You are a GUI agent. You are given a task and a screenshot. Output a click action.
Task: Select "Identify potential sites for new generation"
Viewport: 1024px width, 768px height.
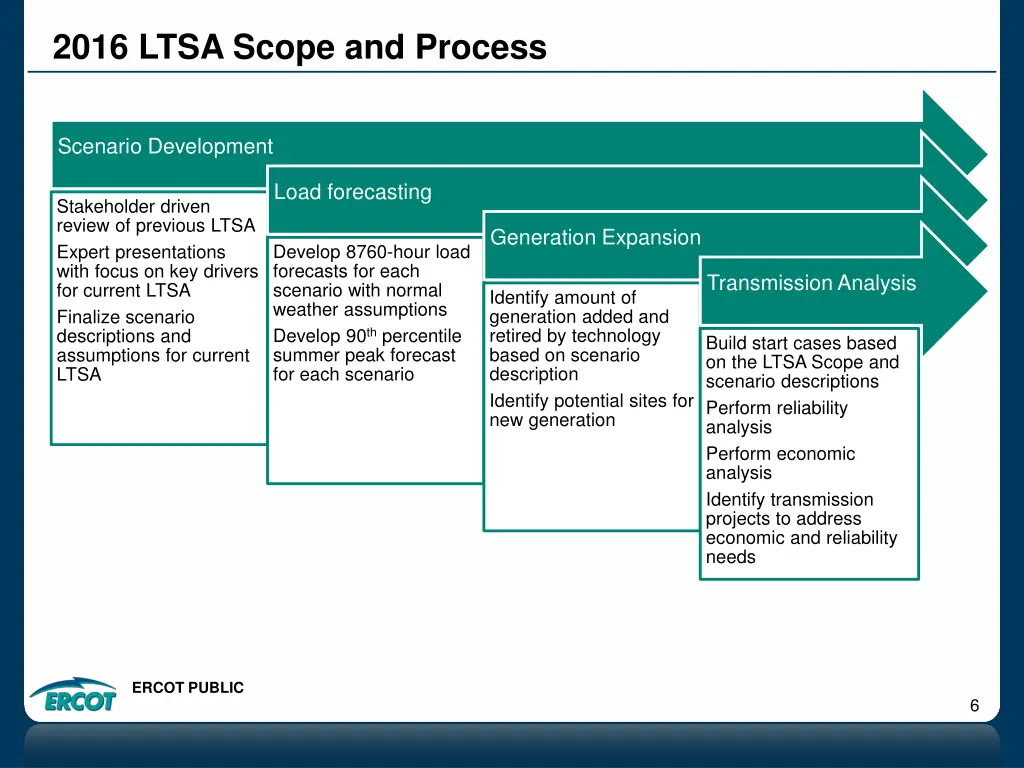tap(590, 410)
